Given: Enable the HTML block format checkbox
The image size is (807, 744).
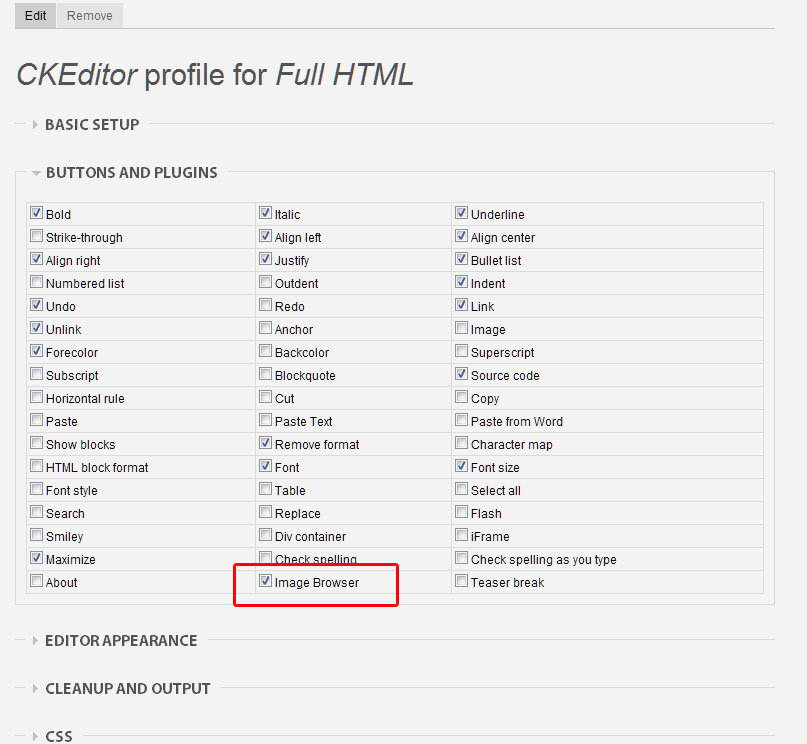Looking at the screenshot, I should coord(37,466).
